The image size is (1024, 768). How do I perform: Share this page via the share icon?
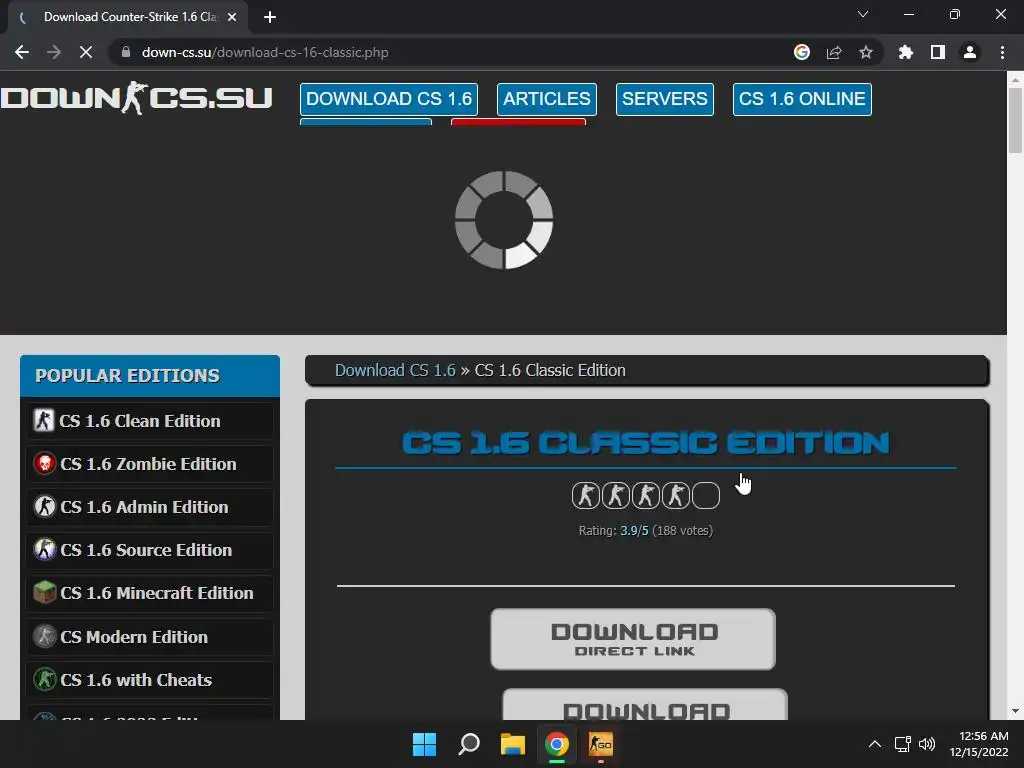click(x=834, y=52)
